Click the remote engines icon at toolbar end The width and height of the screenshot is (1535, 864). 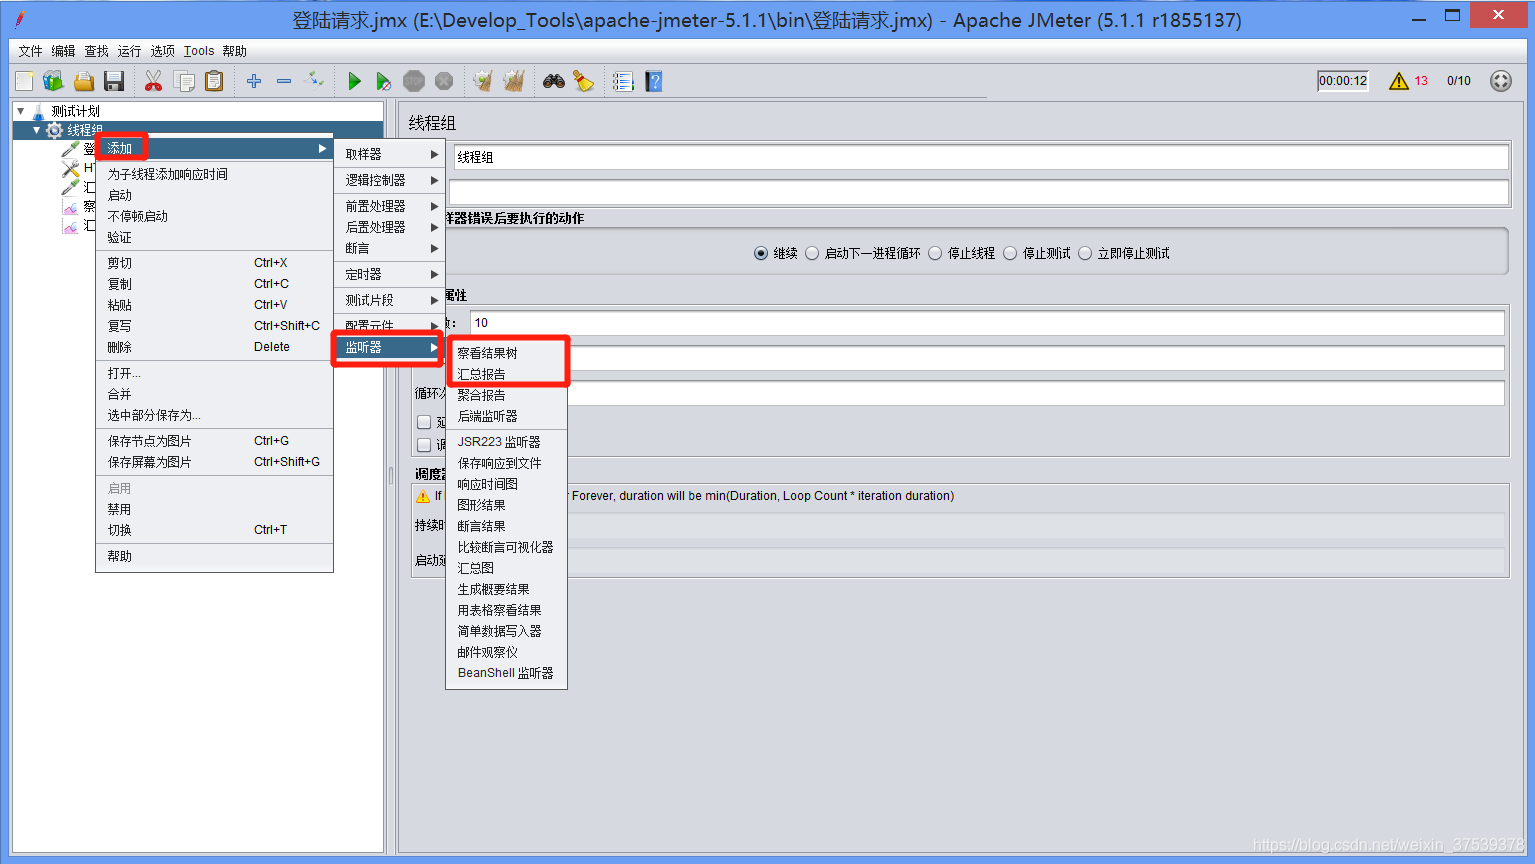pyautogui.click(x=1501, y=81)
